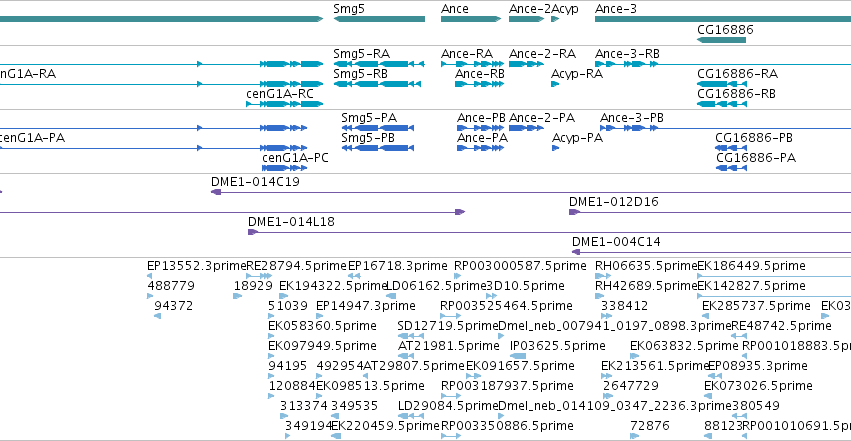Click EST feature 380549
The image size is (851, 441).
point(756,406)
